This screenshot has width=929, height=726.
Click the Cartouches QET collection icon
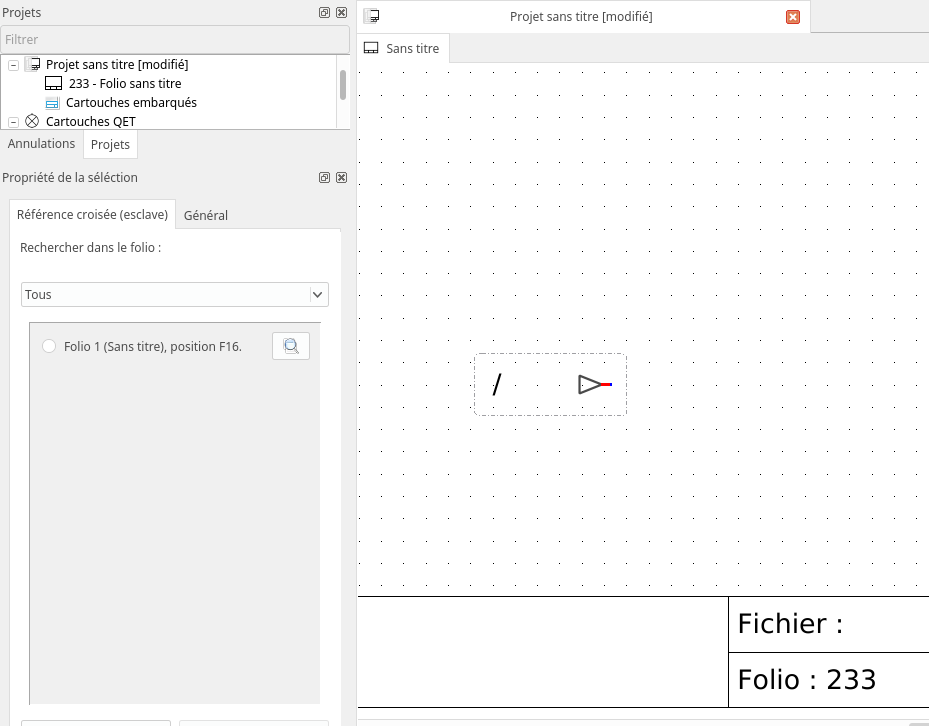[32, 121]
